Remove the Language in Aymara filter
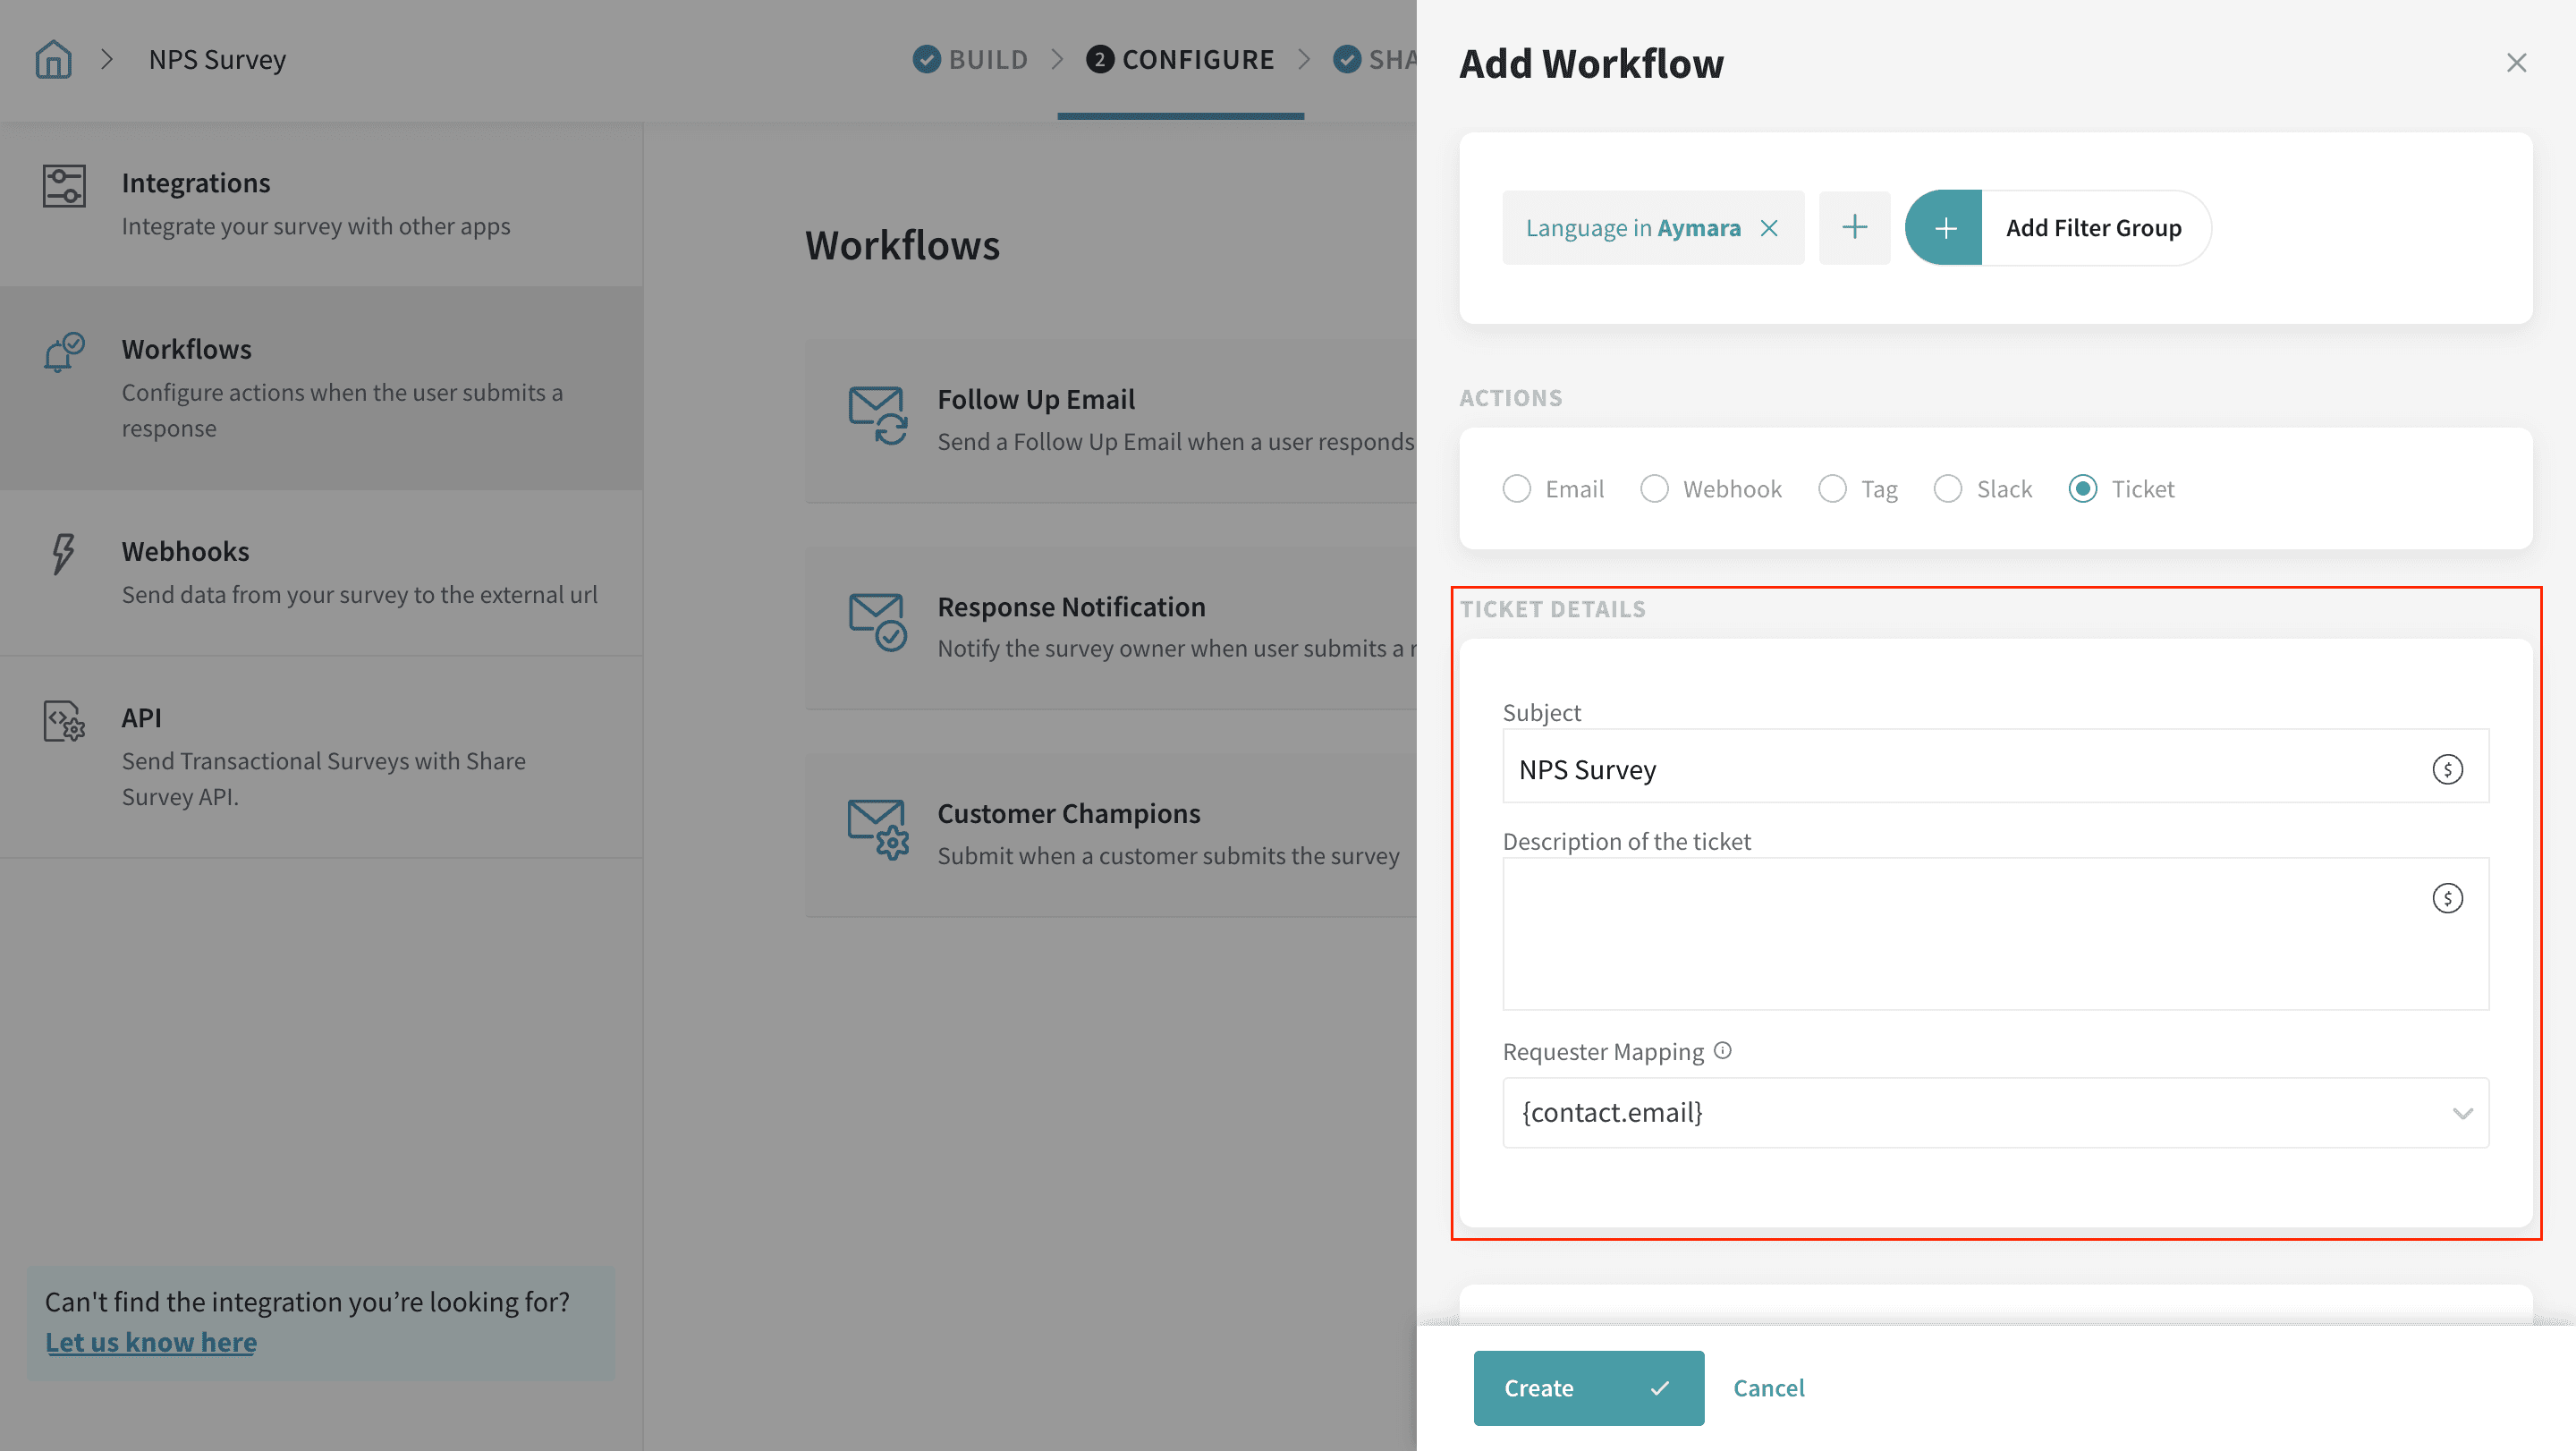 1769,228
